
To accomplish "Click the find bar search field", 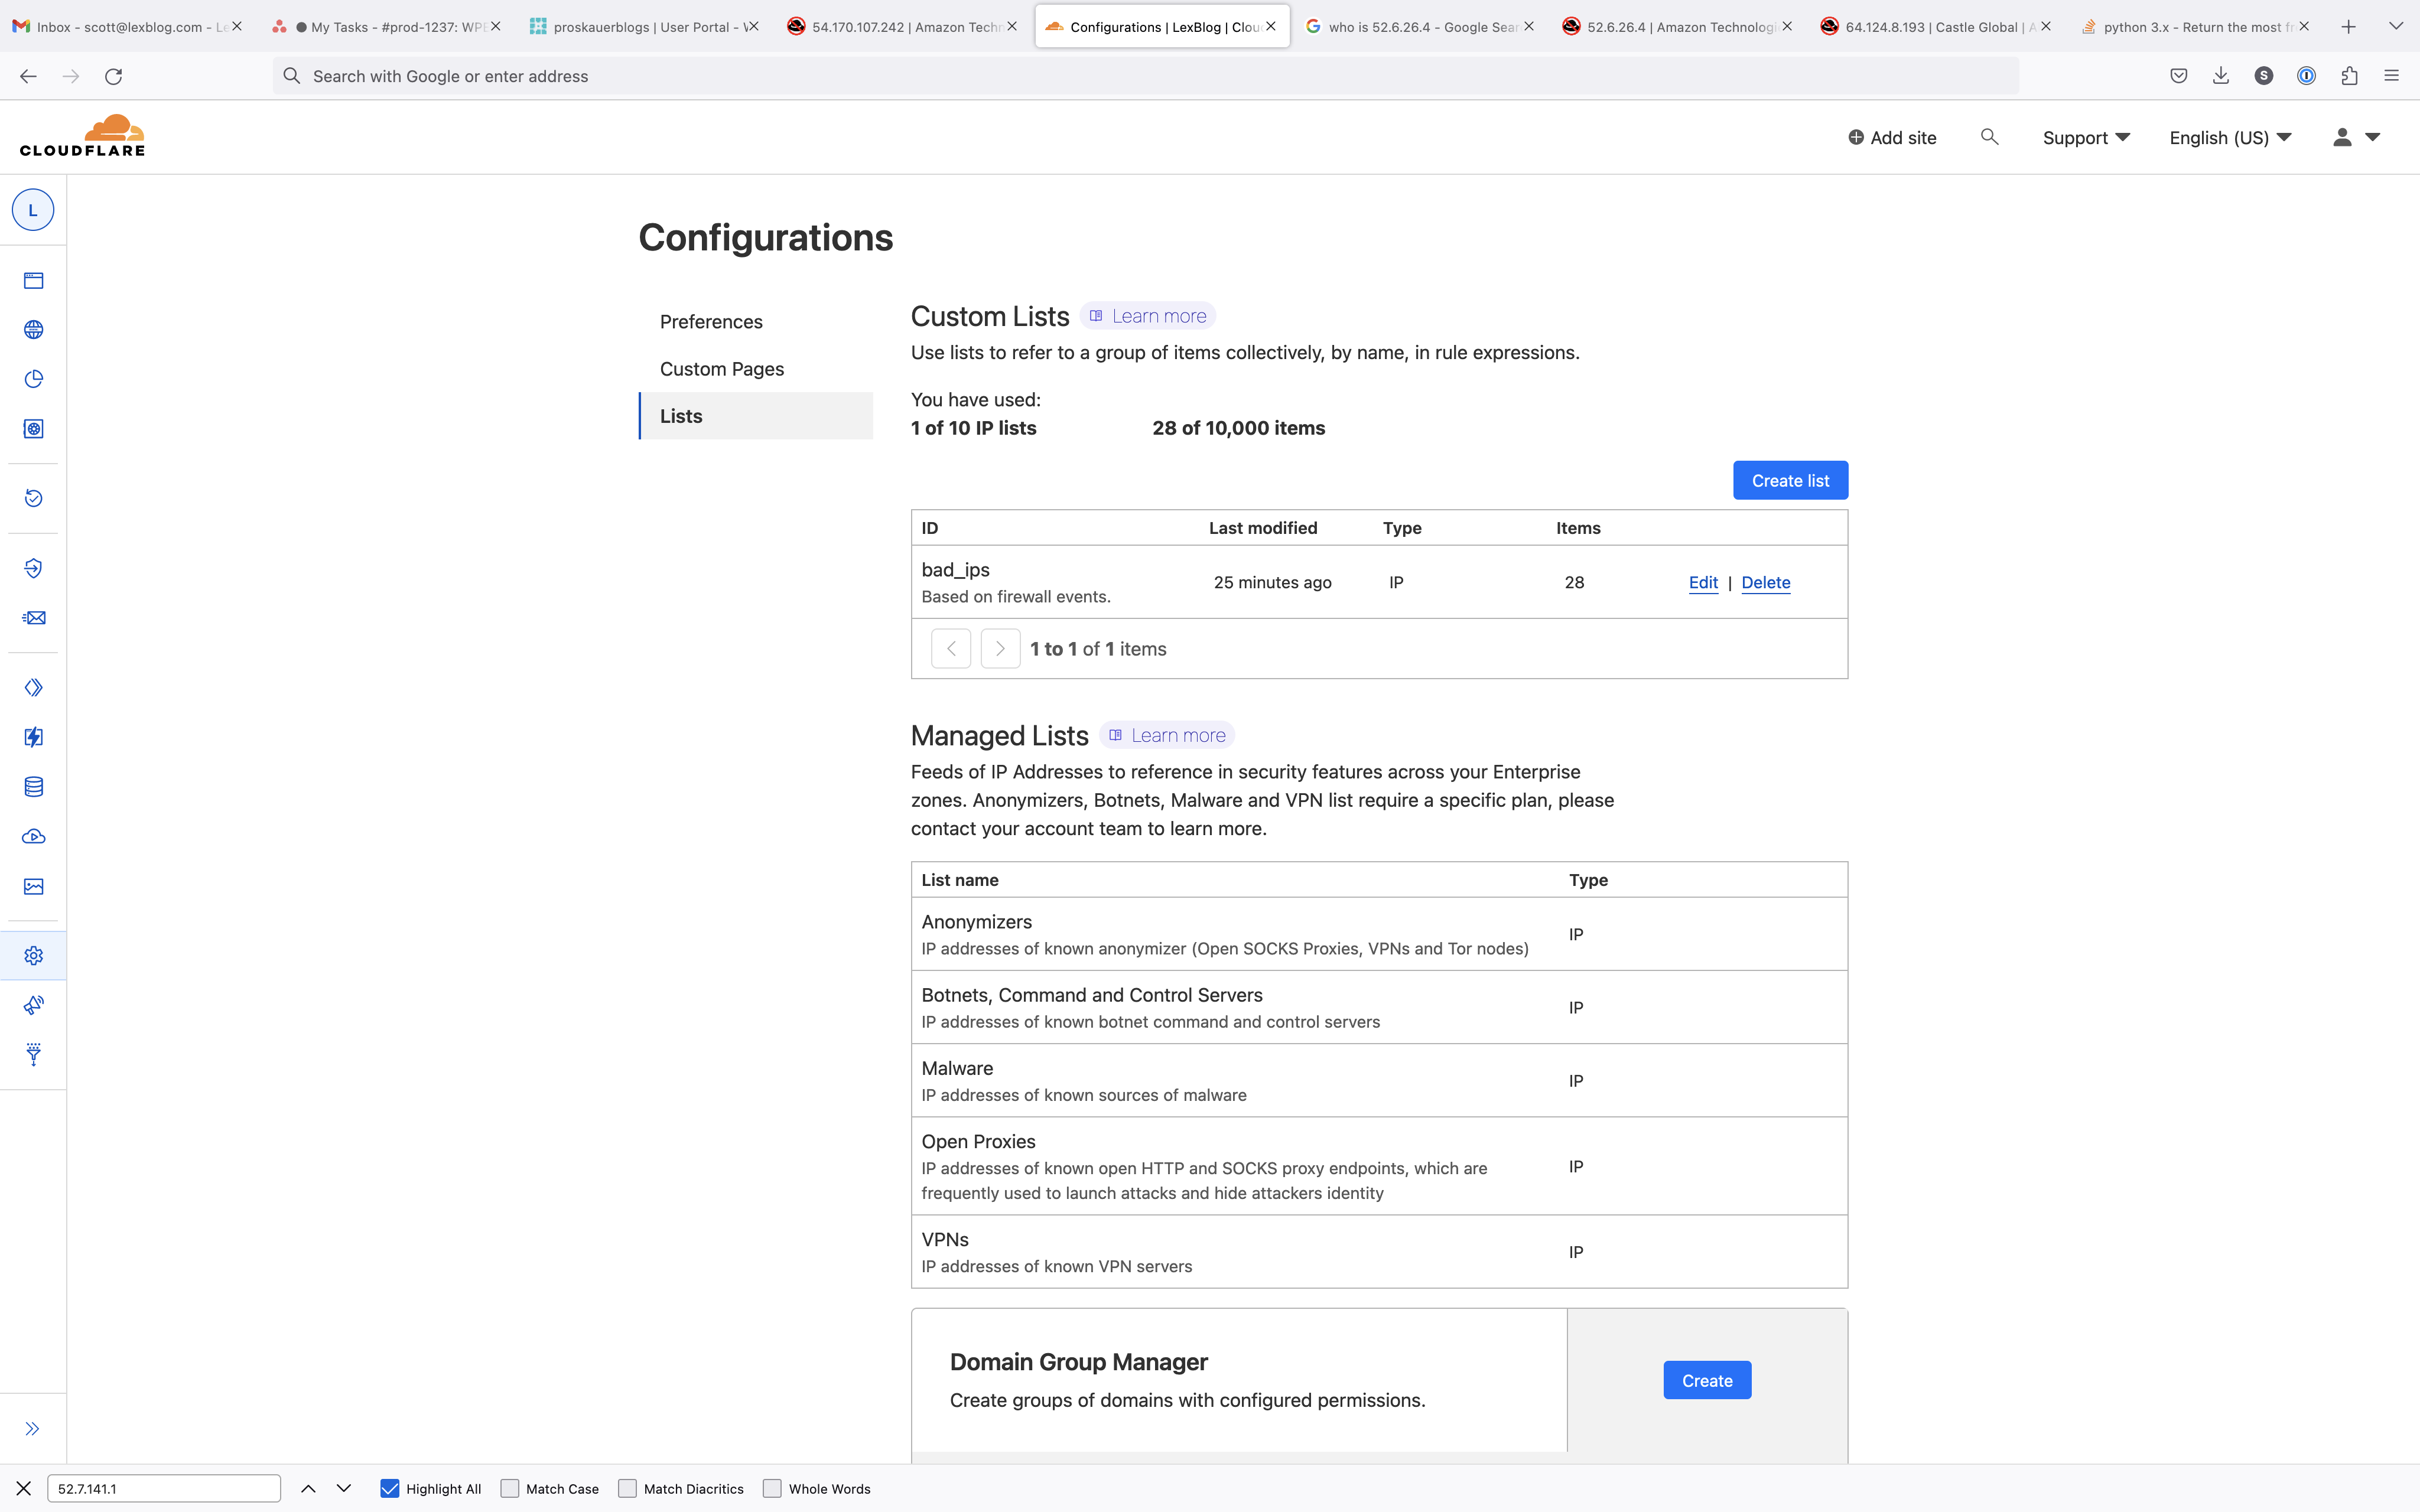I will tap(164, 1488).
